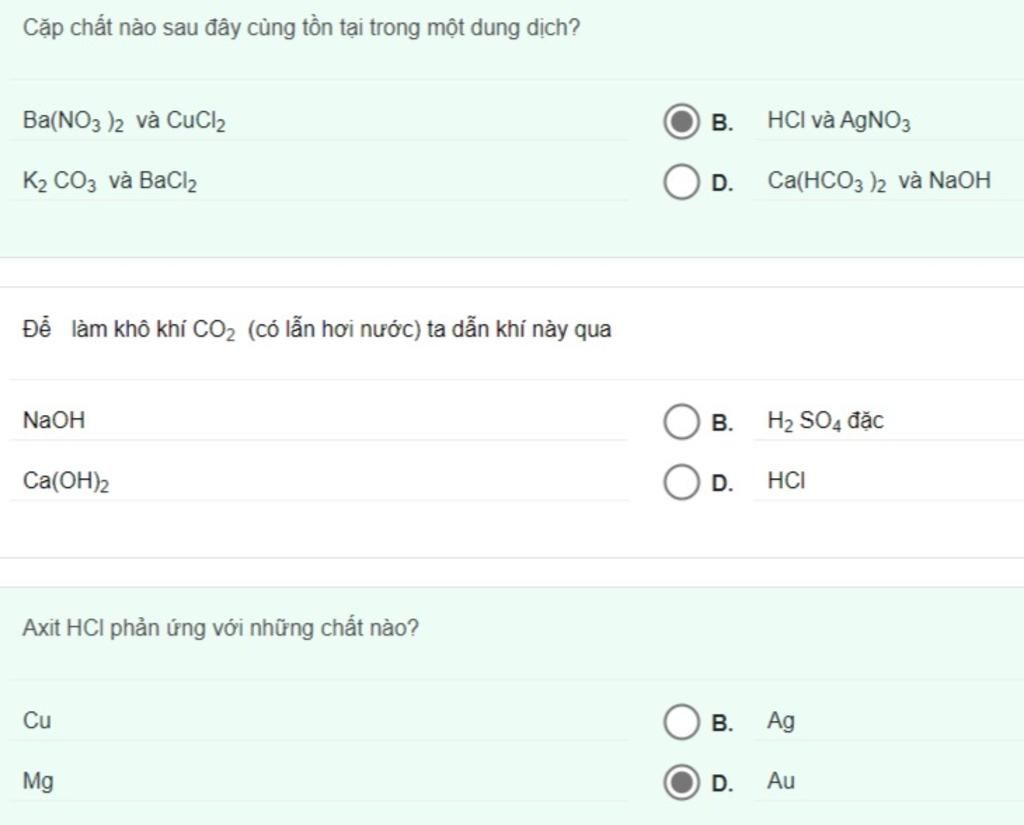Pick the Cu answer option
The image size is (1024, 825).
point(37,721)
